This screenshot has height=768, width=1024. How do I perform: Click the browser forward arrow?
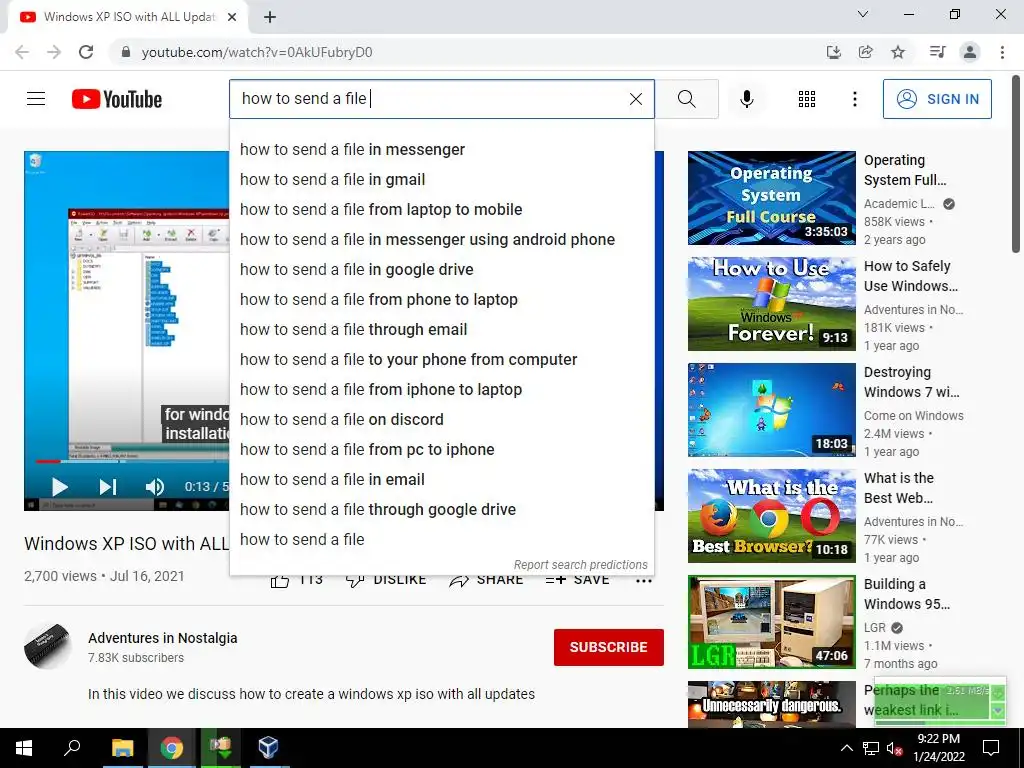click(x=54, y=52)
